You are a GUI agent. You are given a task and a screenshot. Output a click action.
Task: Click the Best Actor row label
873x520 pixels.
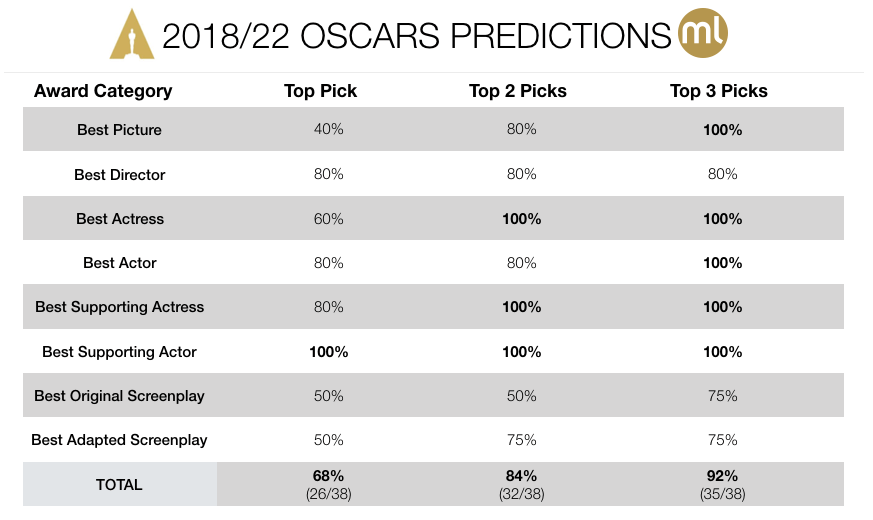pos(119,263)
